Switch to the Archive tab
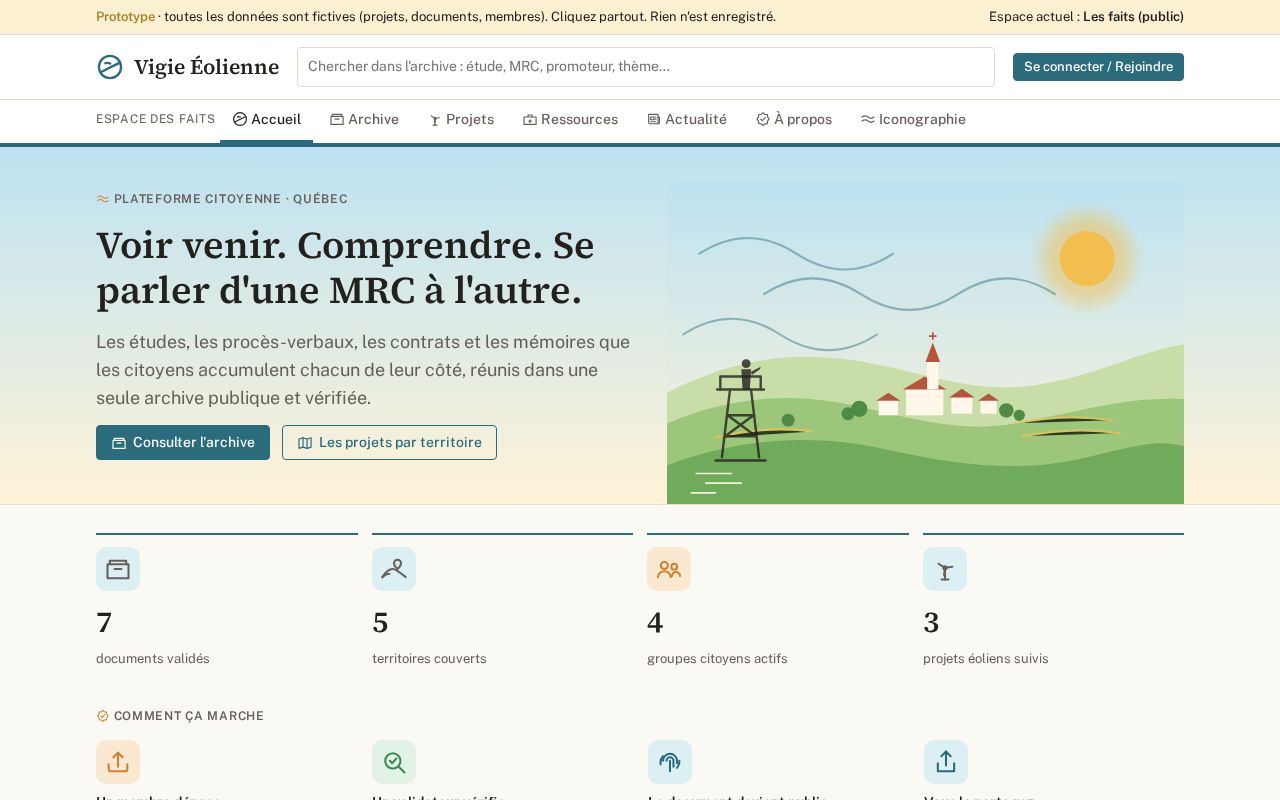 365,120
